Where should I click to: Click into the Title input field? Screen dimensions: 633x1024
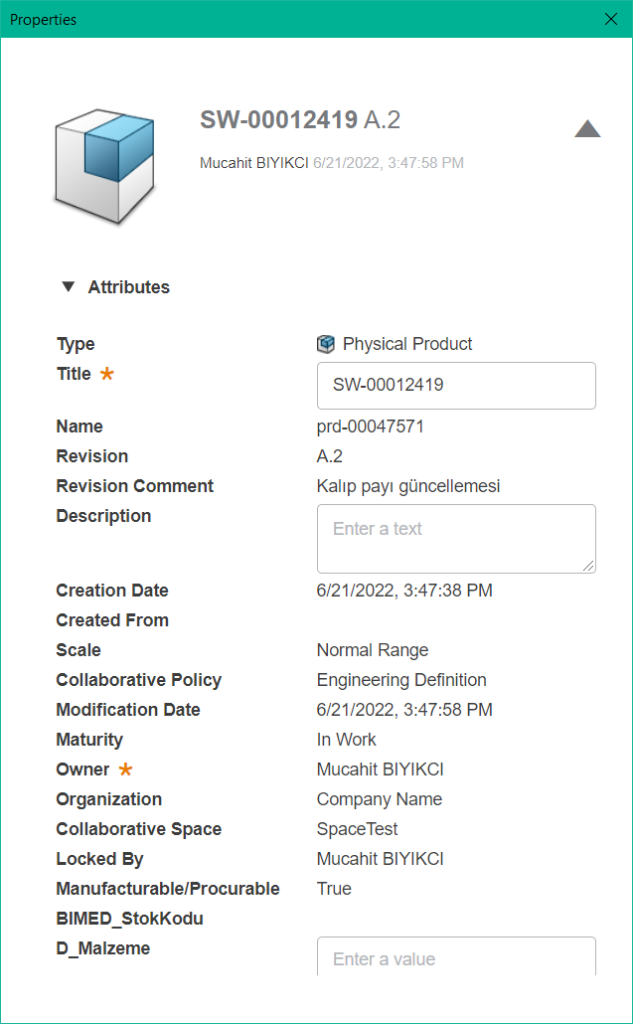click(x=456, y=385)
